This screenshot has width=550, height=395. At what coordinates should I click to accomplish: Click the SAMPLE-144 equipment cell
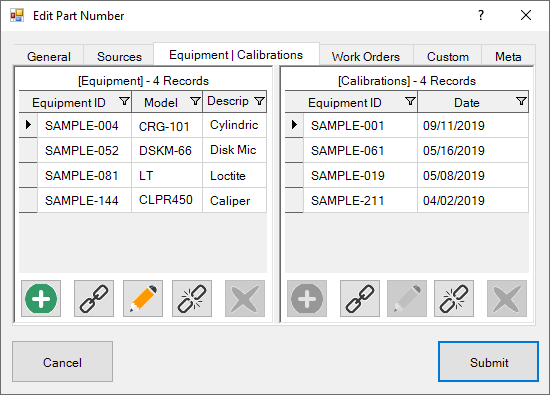point(85,200)
